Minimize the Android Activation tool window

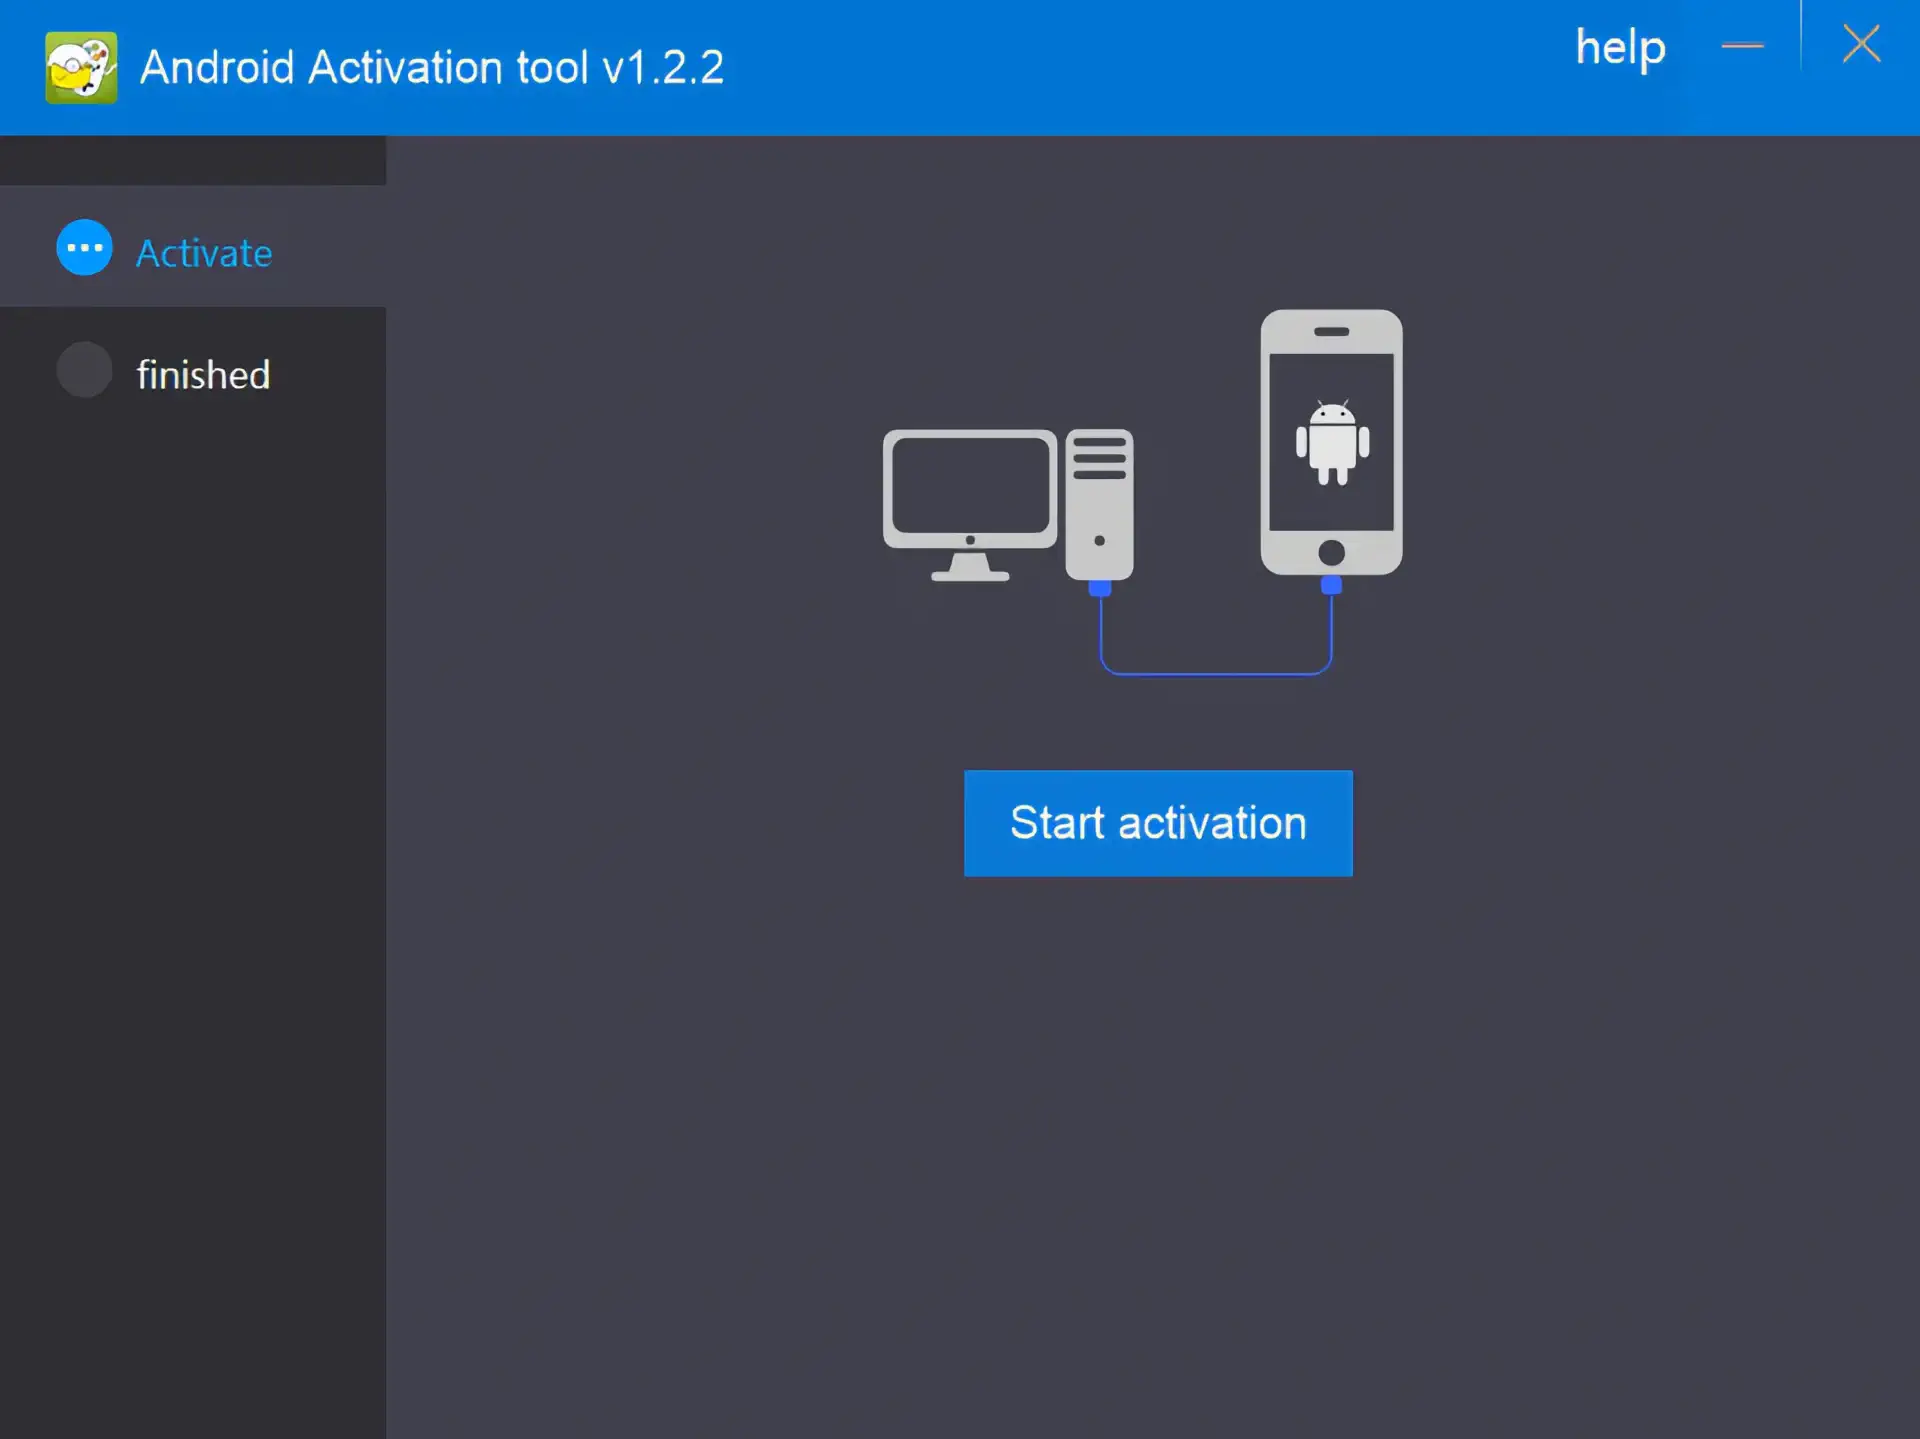(x=1742, y=46)
